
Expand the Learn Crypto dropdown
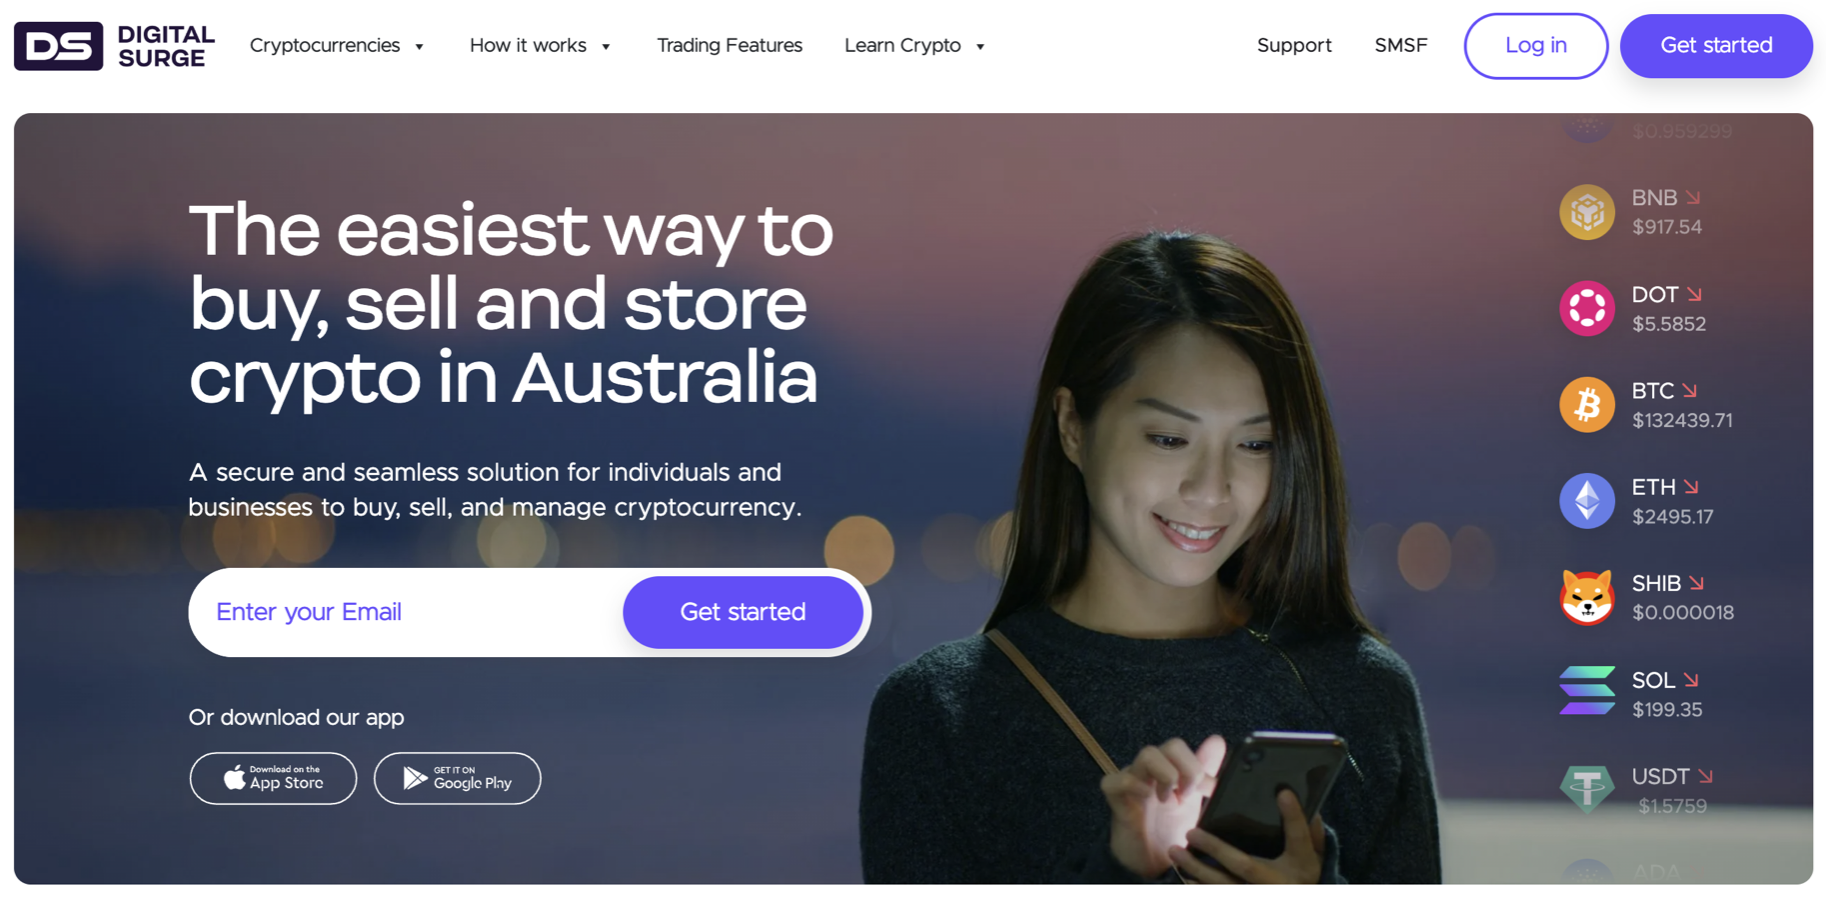[x=915, y=46]
